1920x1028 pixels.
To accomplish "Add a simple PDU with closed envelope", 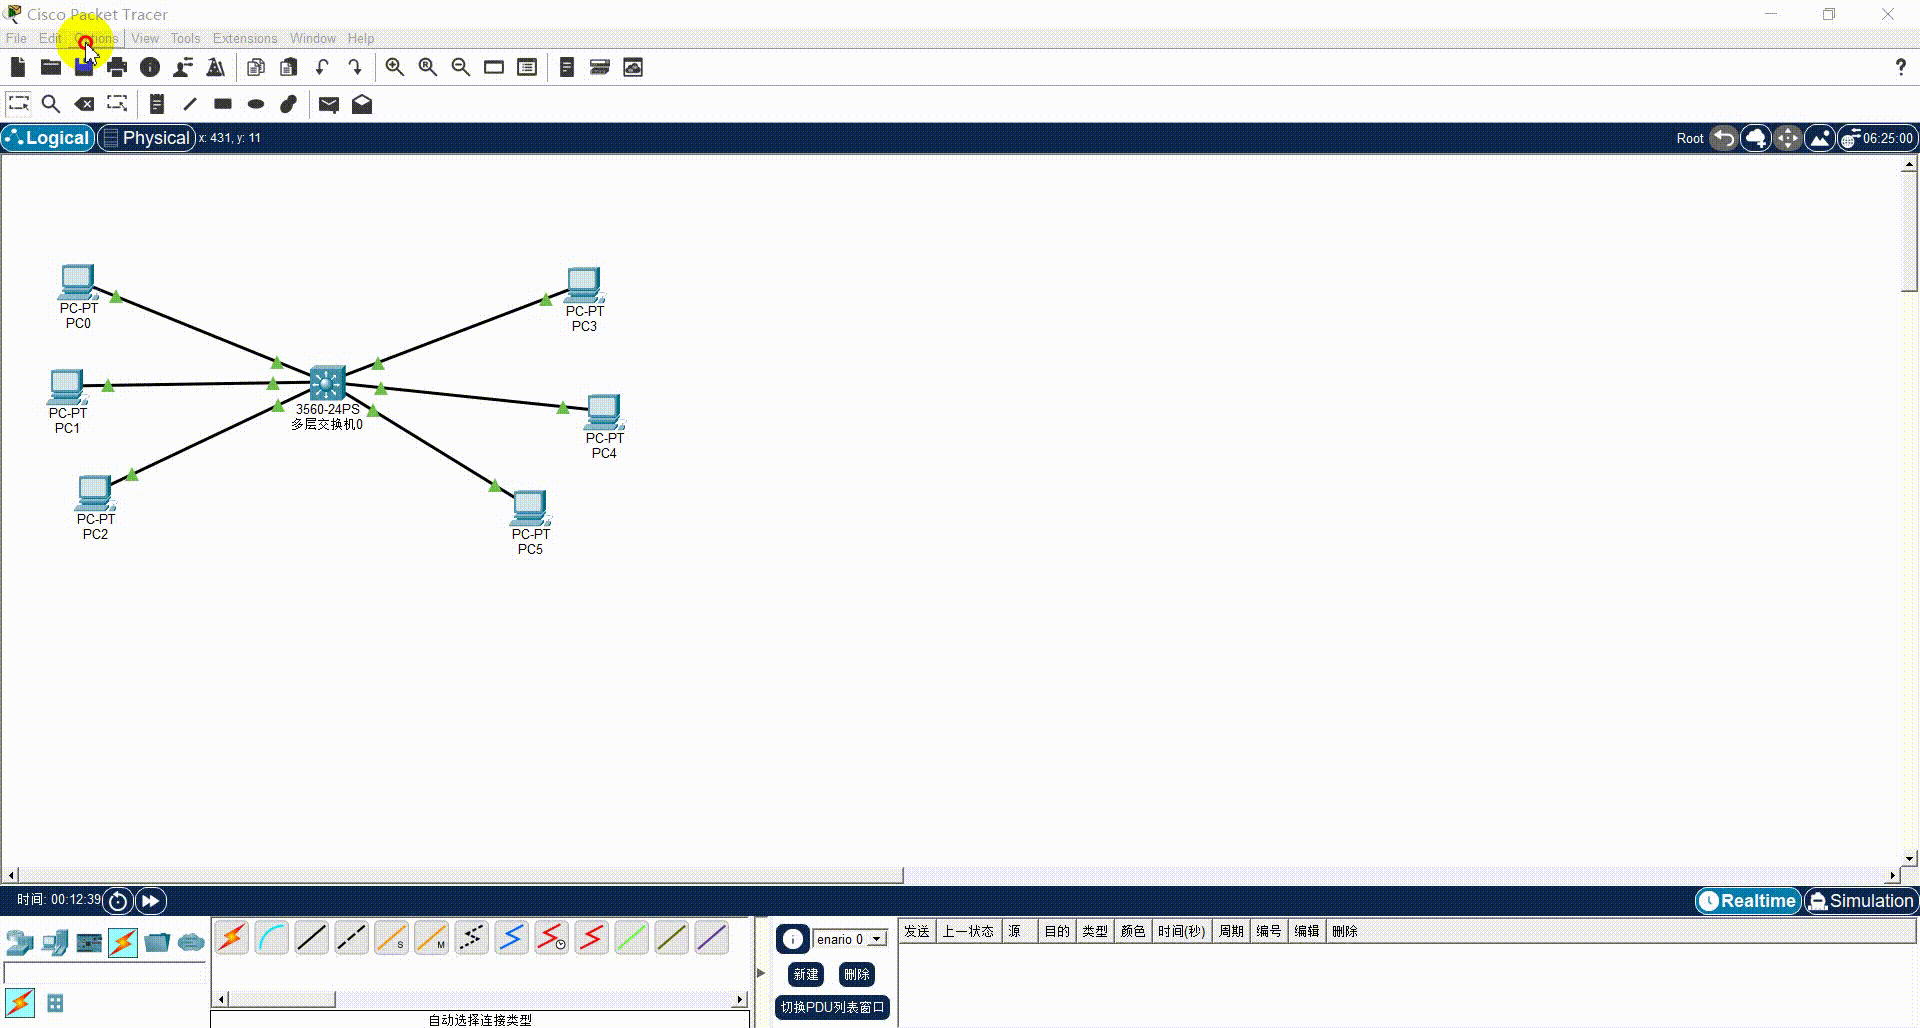I will [329, 103].
